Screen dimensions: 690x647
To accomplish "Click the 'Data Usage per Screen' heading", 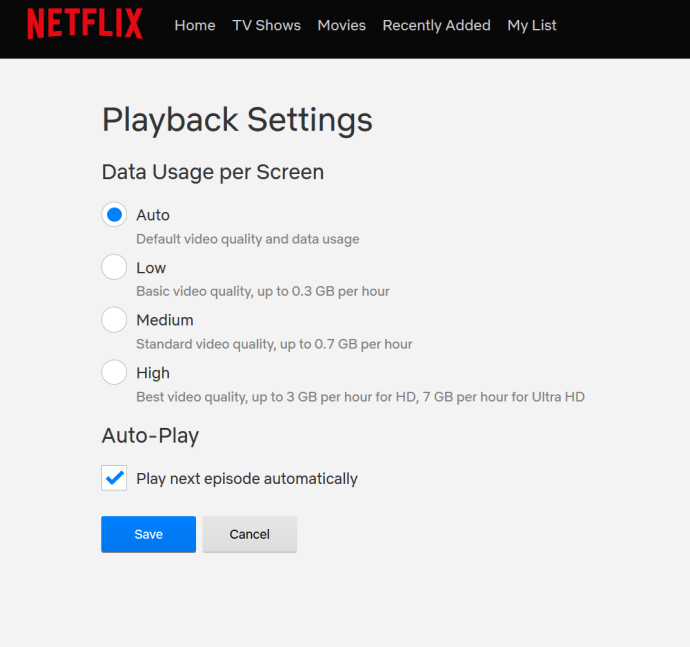I will (213, 172).
